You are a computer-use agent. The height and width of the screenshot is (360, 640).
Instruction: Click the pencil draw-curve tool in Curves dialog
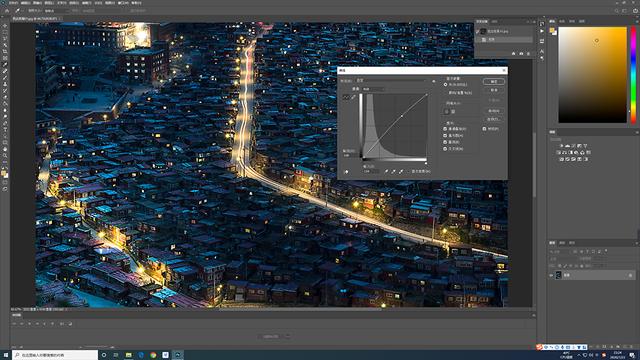[353, 97]
